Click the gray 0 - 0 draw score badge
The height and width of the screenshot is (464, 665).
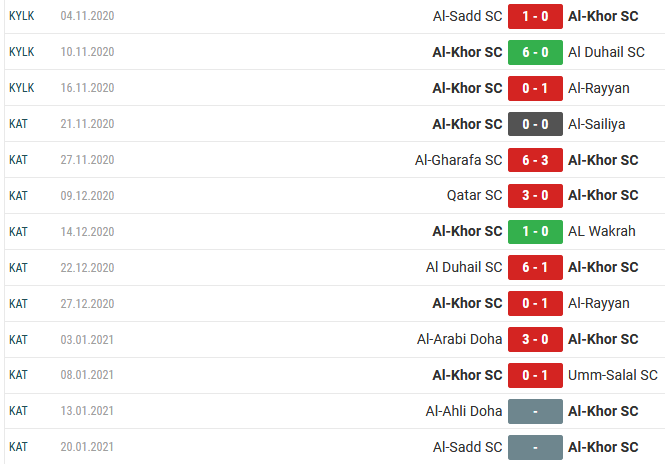click(535, 124)
